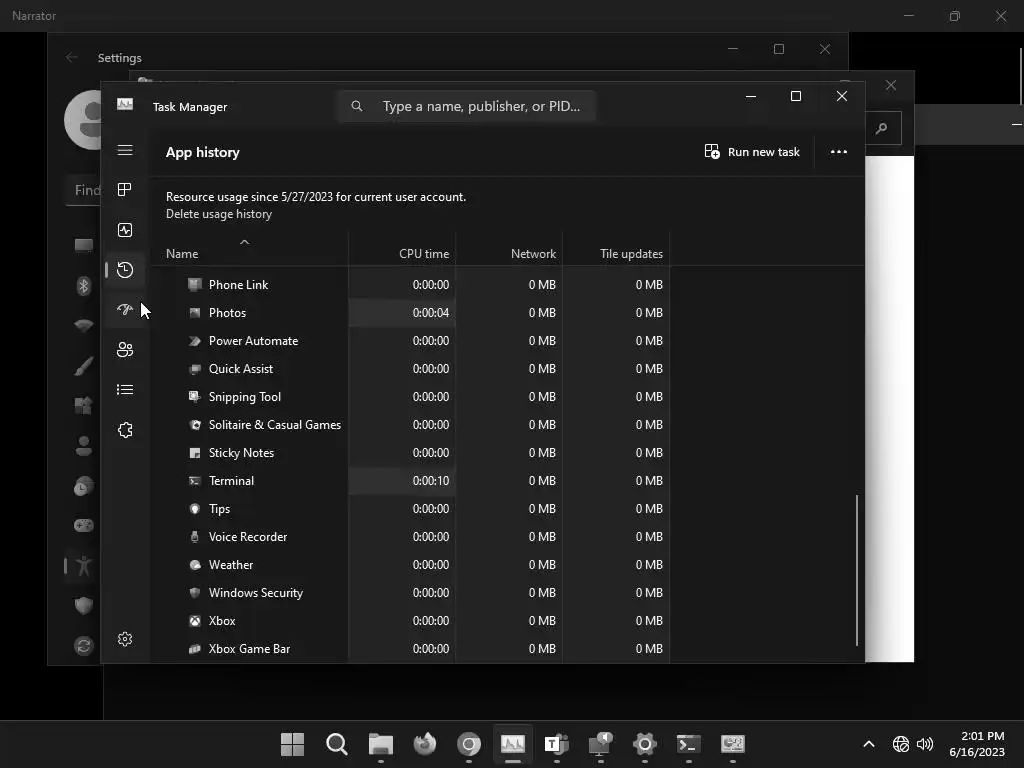This screenshot has width=1024, height=768.
Task: Open Microsoft Teams from the taskbar
Action: pyautogui.click(x=556, y=744)
